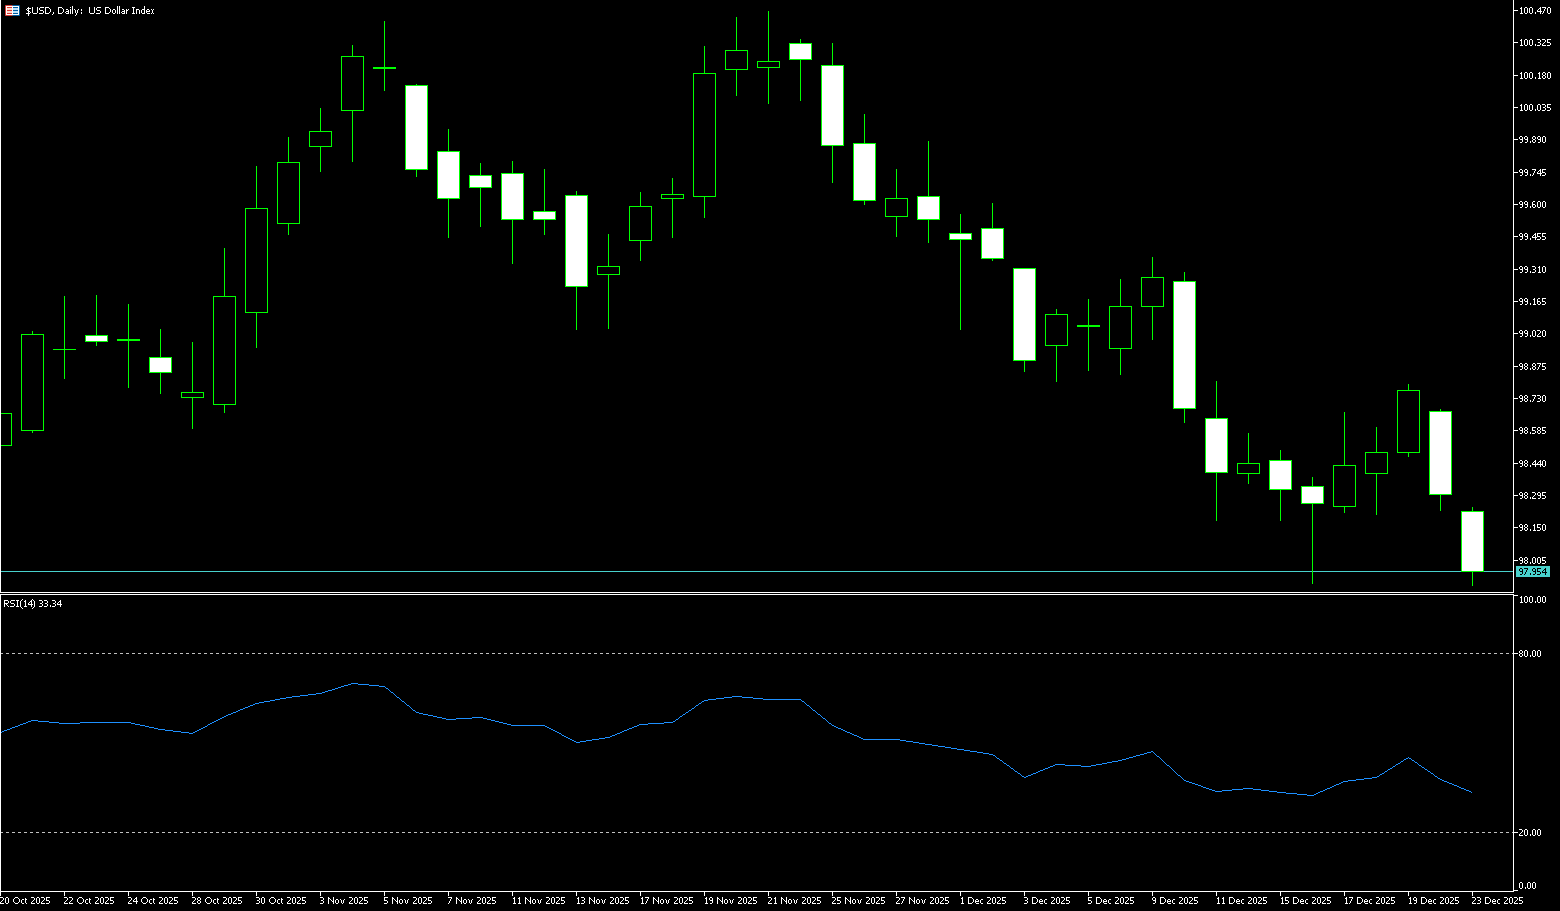1560x911 pixels.
Task: Click the "$USD, Daily: US Dollar Index" title
Action: coord(90,10)
